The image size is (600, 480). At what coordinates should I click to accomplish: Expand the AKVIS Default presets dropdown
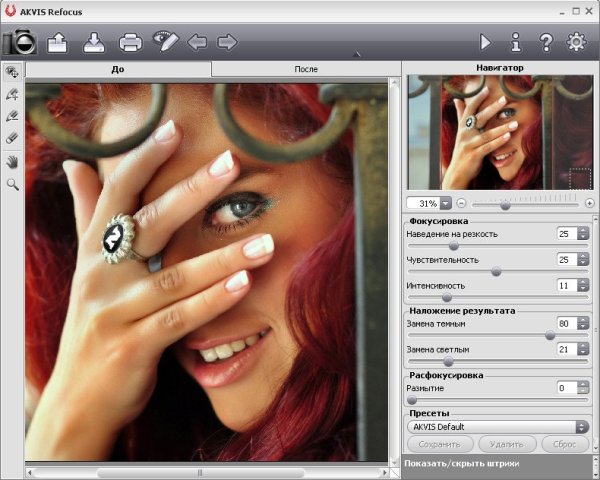pyautogui.click(x=582, y=427)
